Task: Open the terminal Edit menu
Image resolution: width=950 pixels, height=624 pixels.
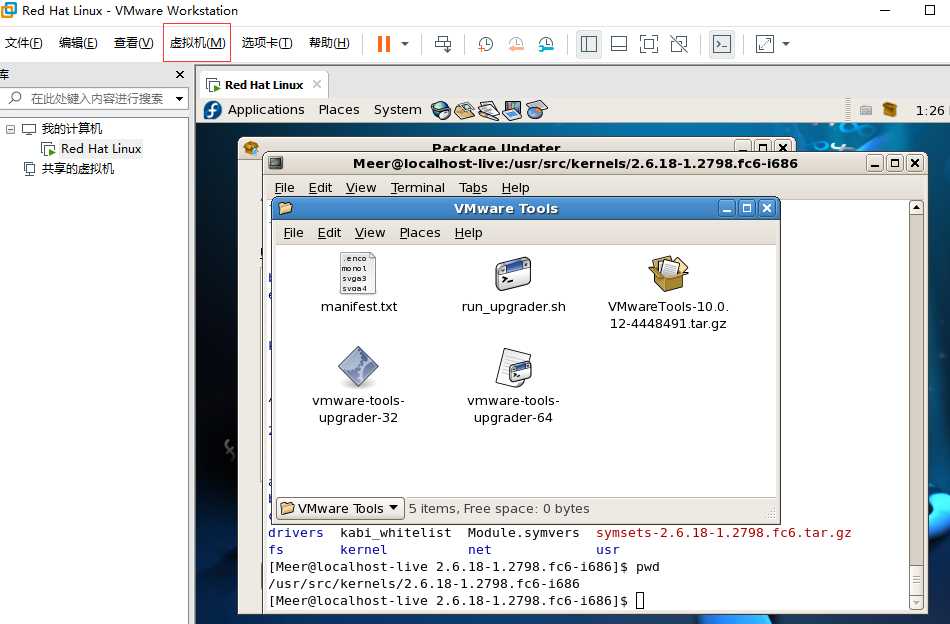Action: 320,187
